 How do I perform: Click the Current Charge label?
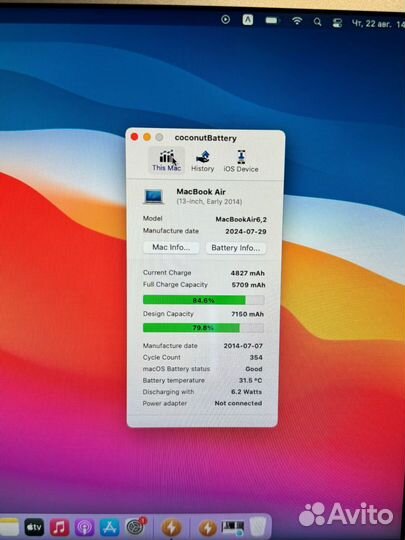167,272
